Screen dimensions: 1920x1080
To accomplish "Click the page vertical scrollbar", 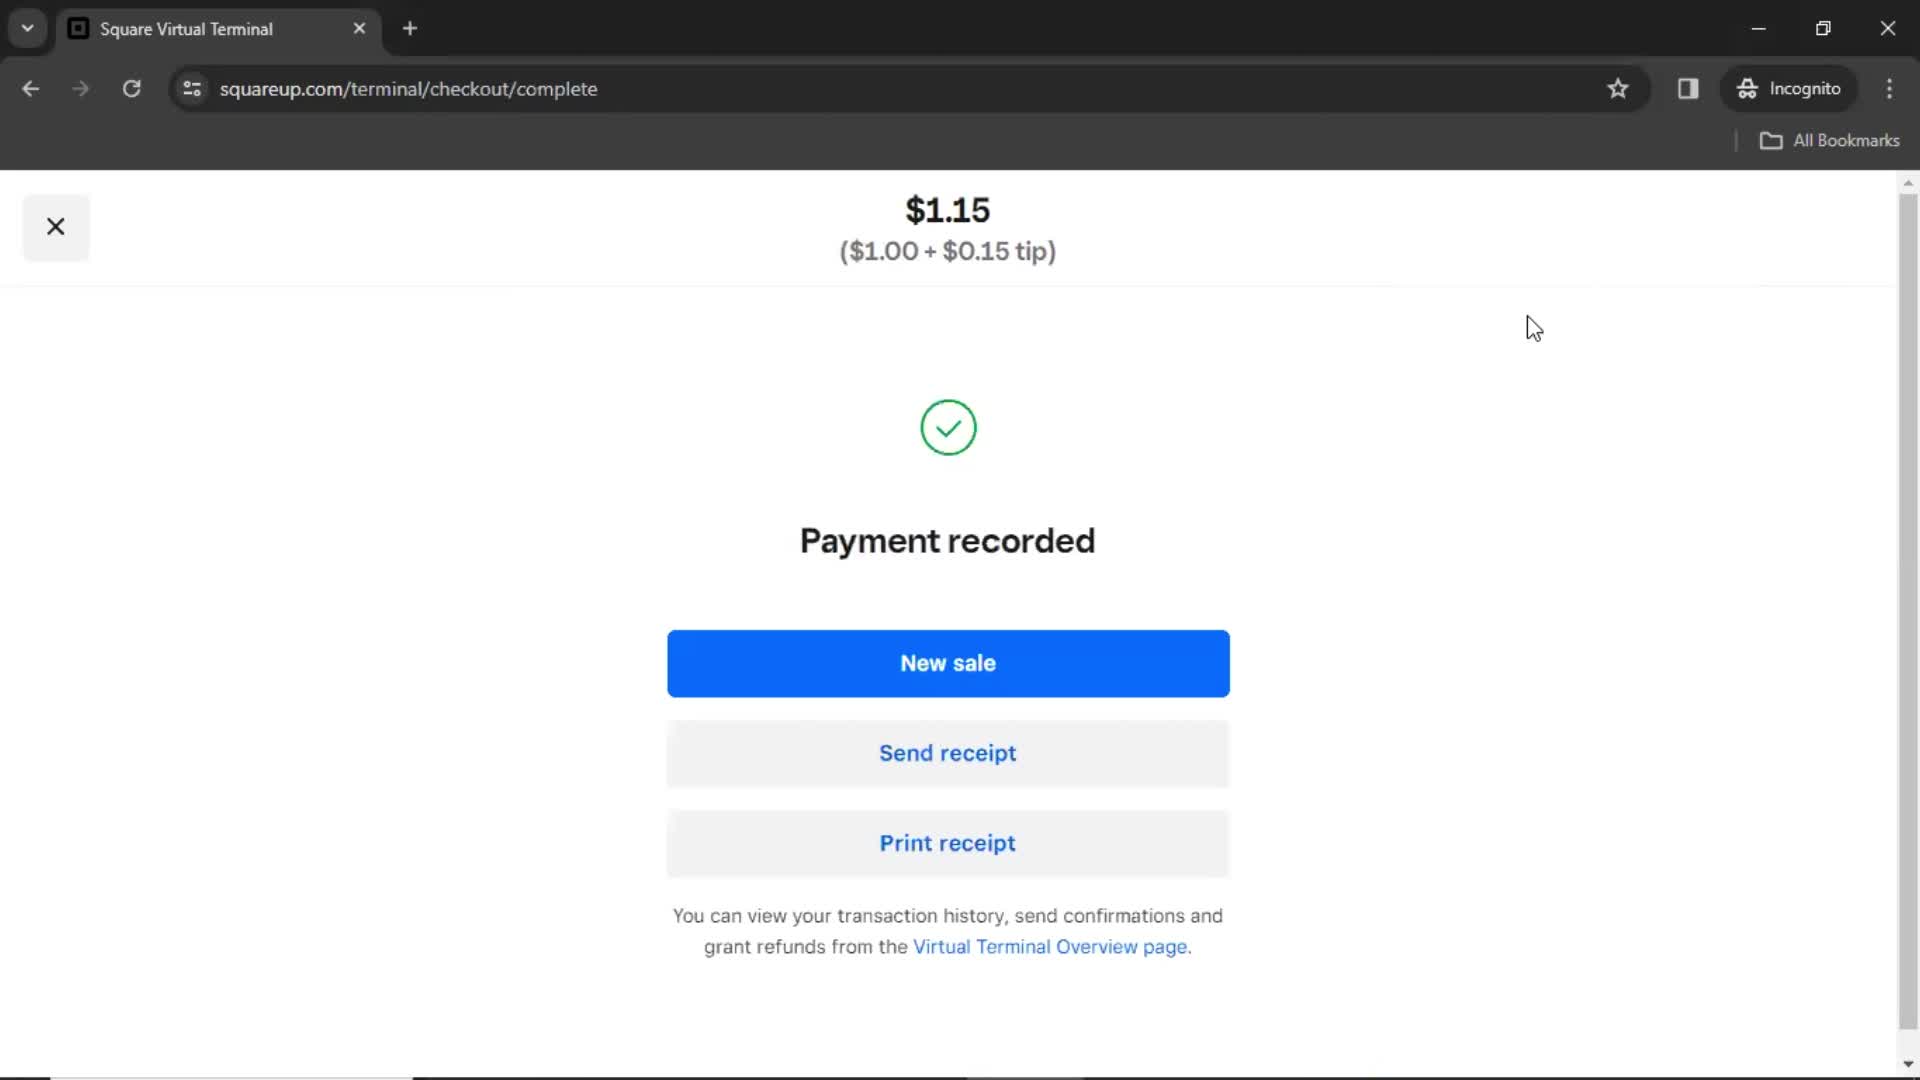I will 1908,610.
